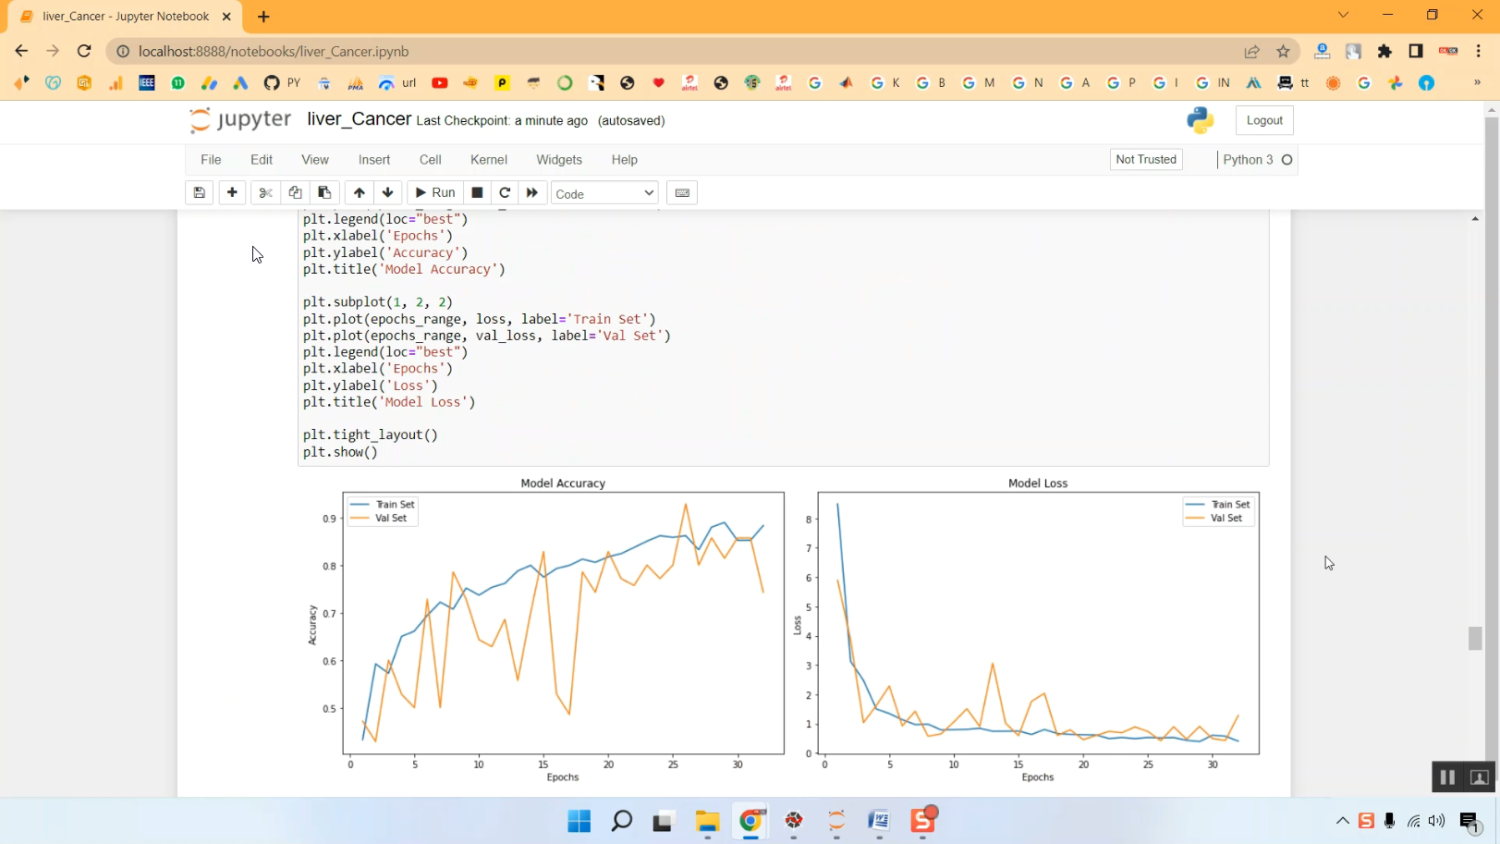
Task: Copy selected cells icon
Action: tap(295, 193)
